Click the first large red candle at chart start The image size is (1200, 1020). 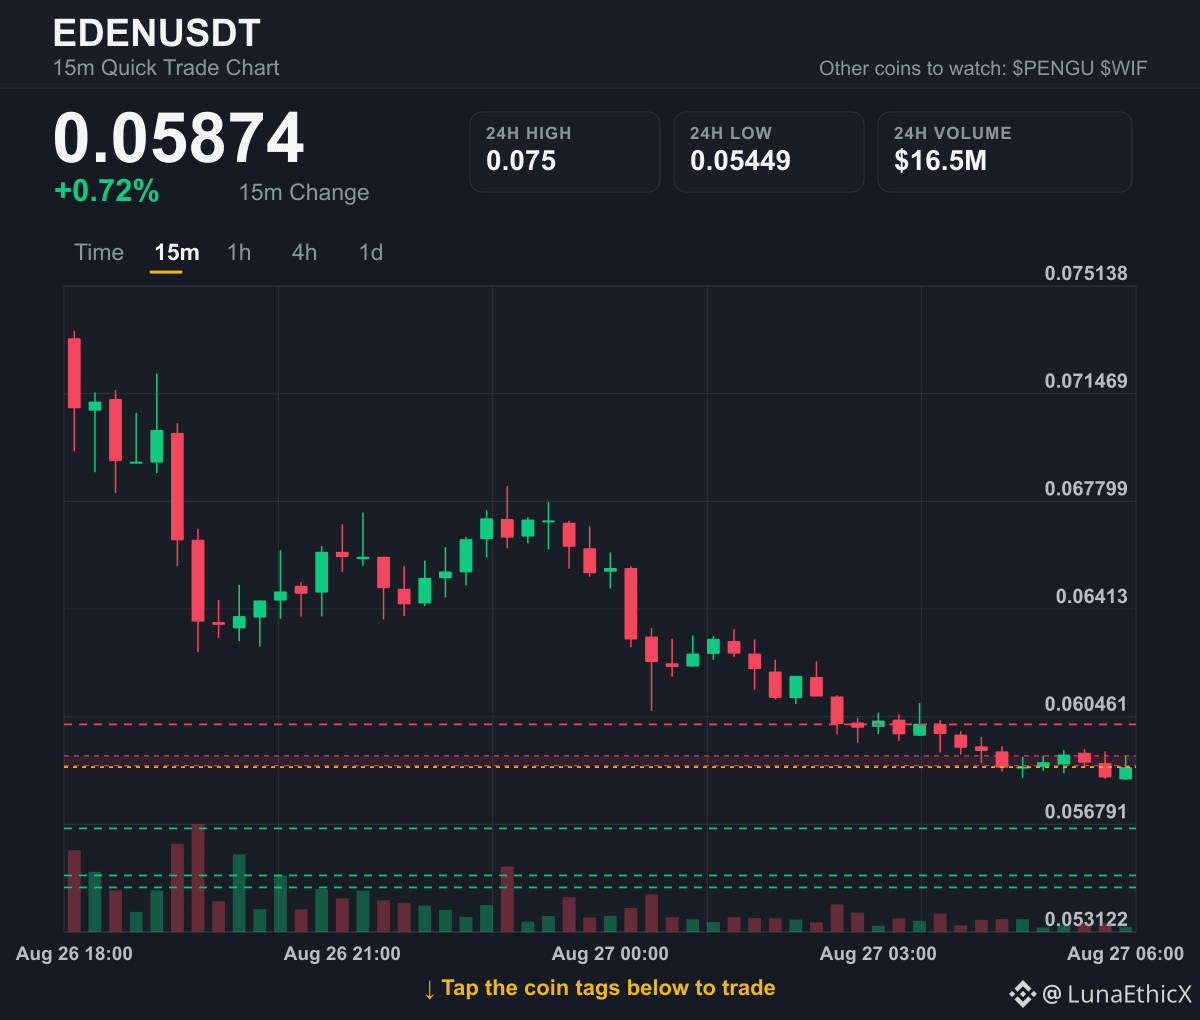point(74,373)
